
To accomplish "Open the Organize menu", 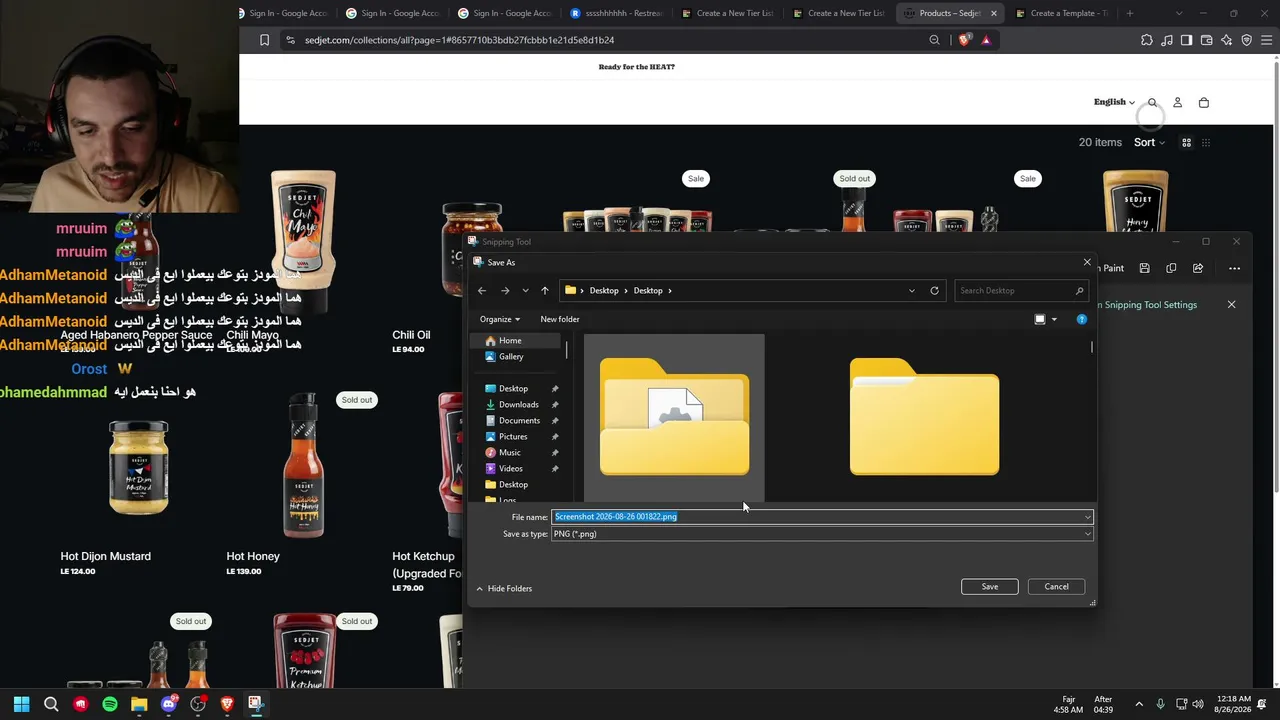I will click(499, 319).
